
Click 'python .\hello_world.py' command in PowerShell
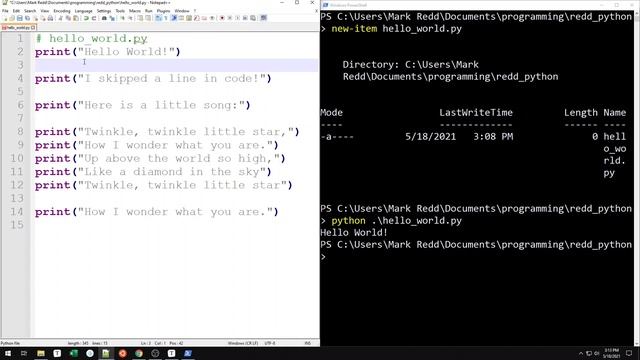point(396,221)
